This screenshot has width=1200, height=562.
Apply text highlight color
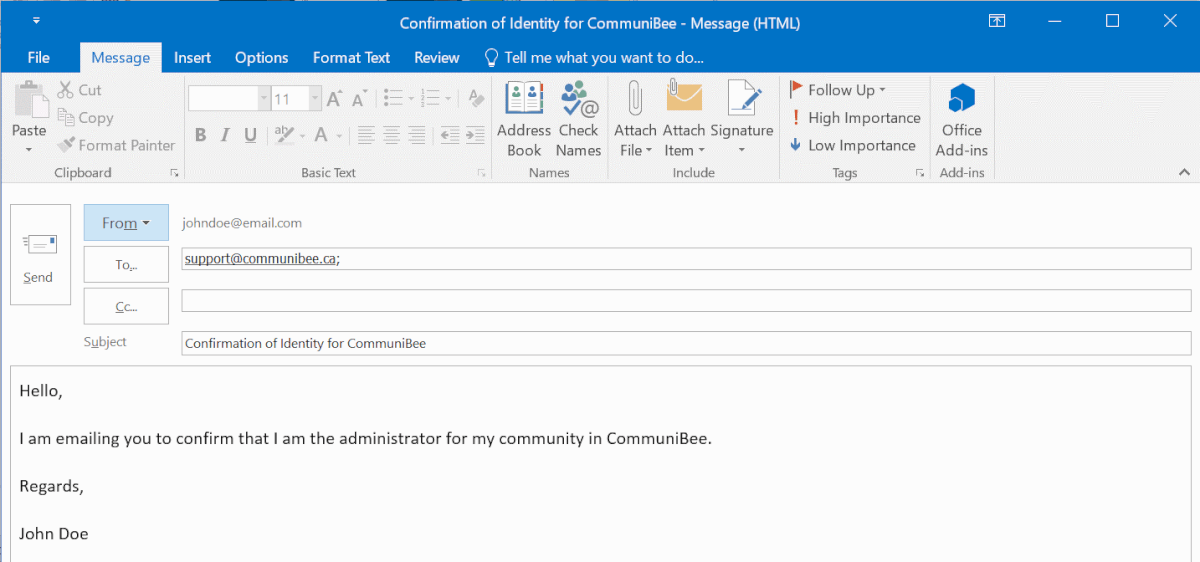click(x=284, y=134)
